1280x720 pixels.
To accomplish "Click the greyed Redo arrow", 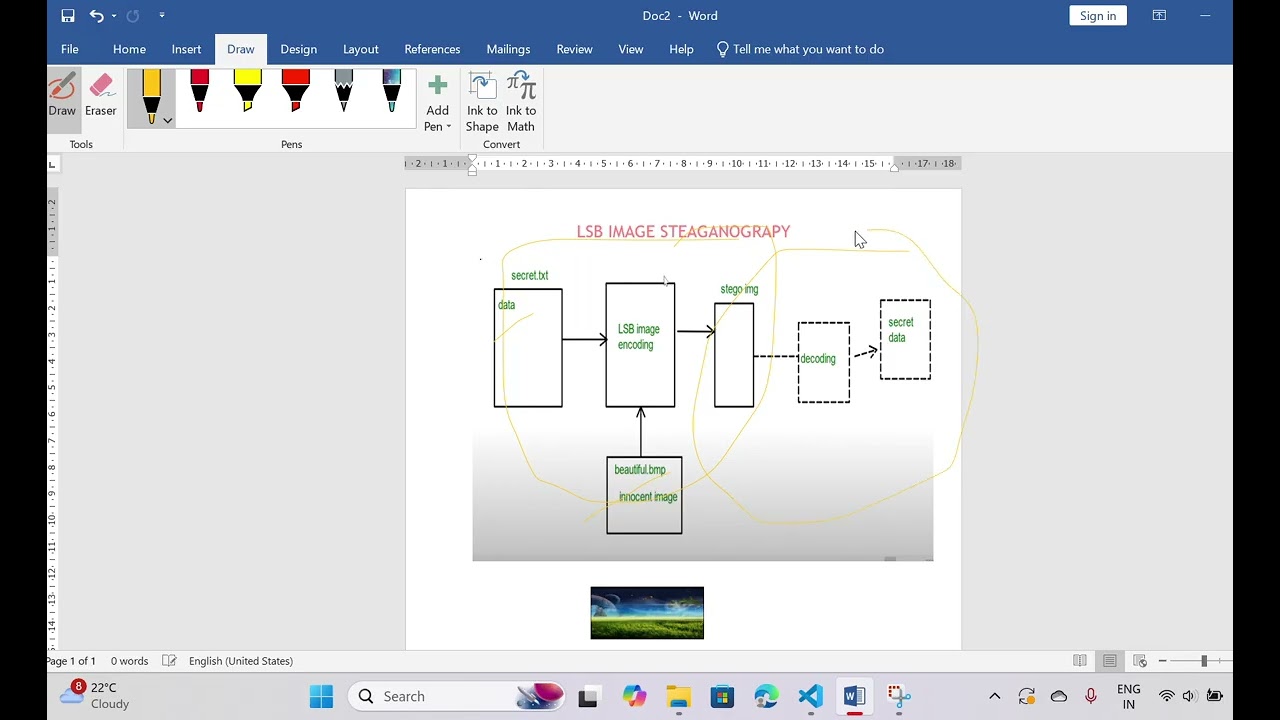I will click(132, 16).
